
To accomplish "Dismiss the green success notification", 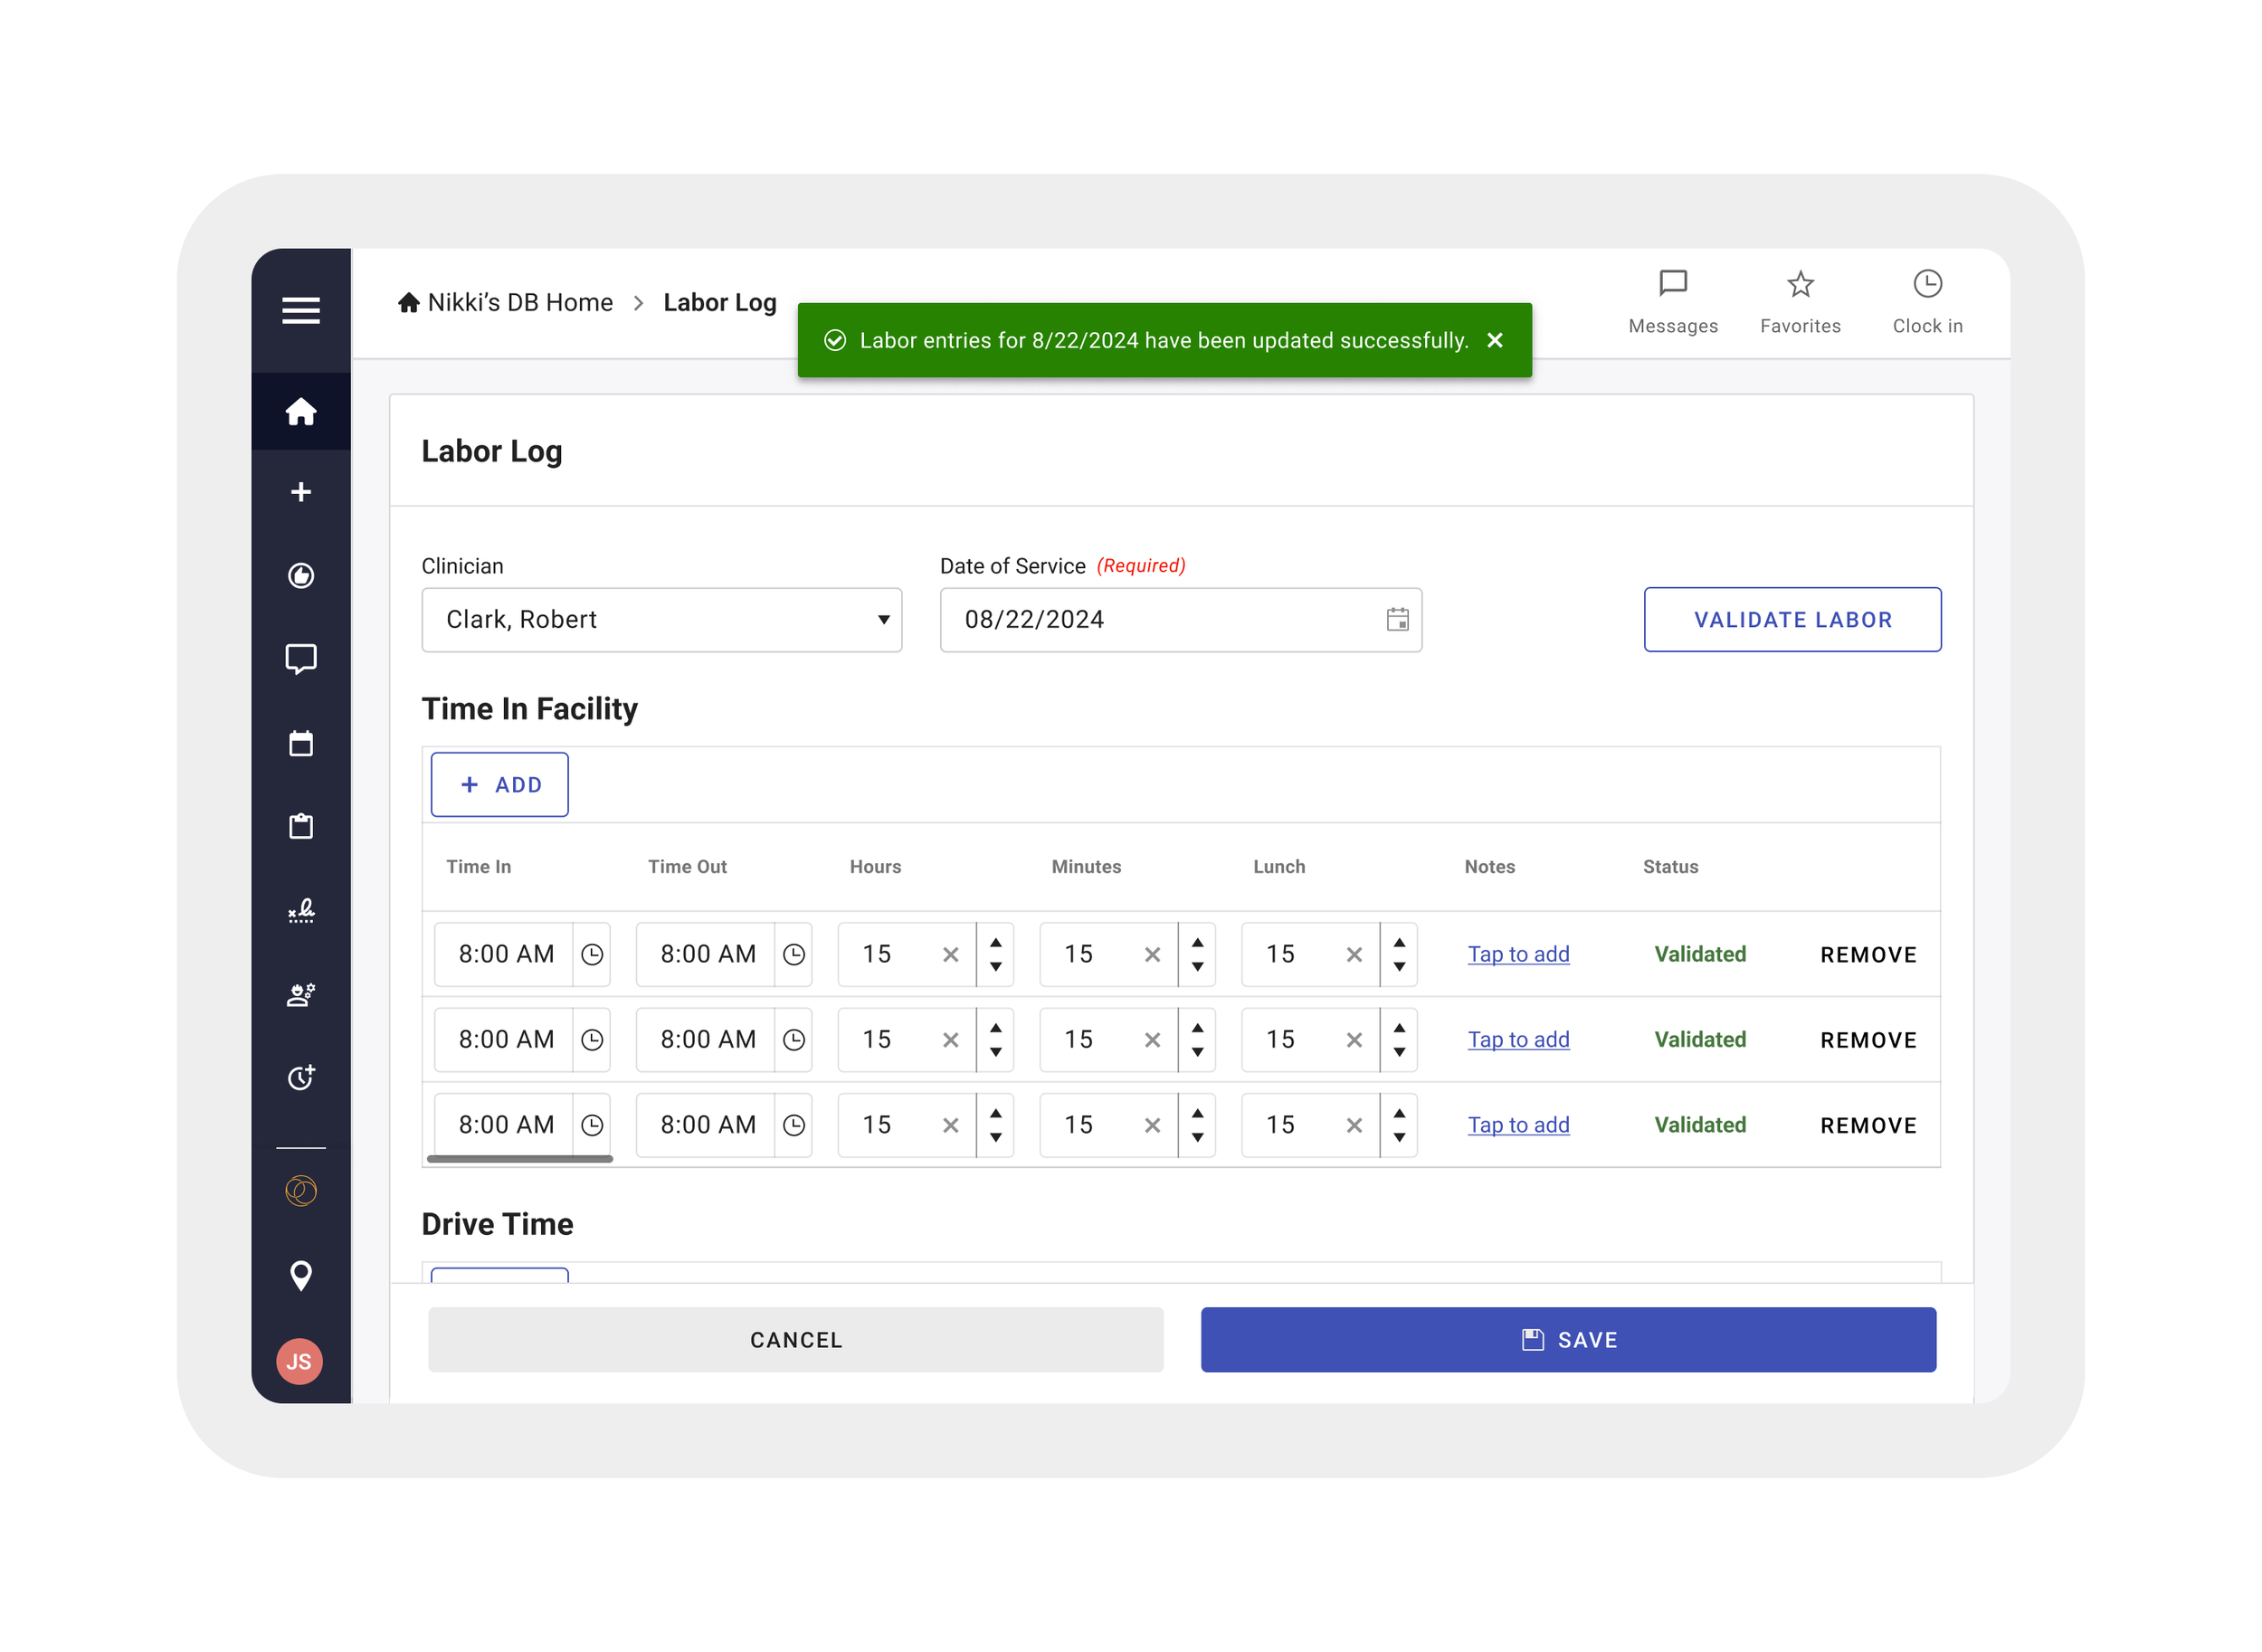I will [x=1494, y=341].
